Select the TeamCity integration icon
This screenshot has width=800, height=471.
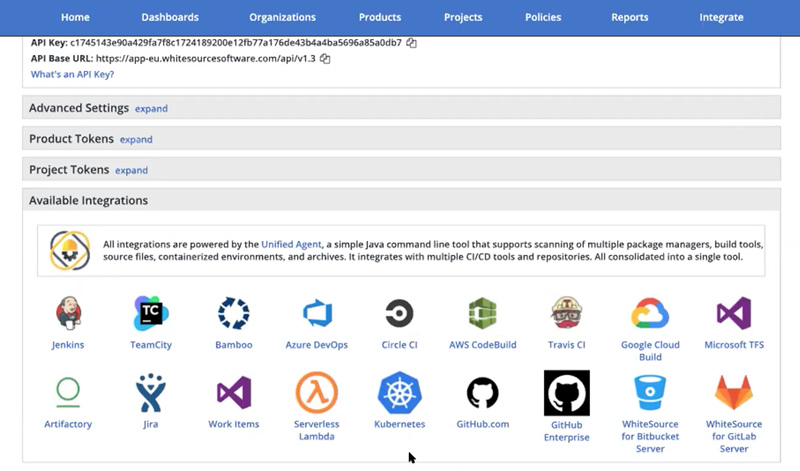point(151,313)
